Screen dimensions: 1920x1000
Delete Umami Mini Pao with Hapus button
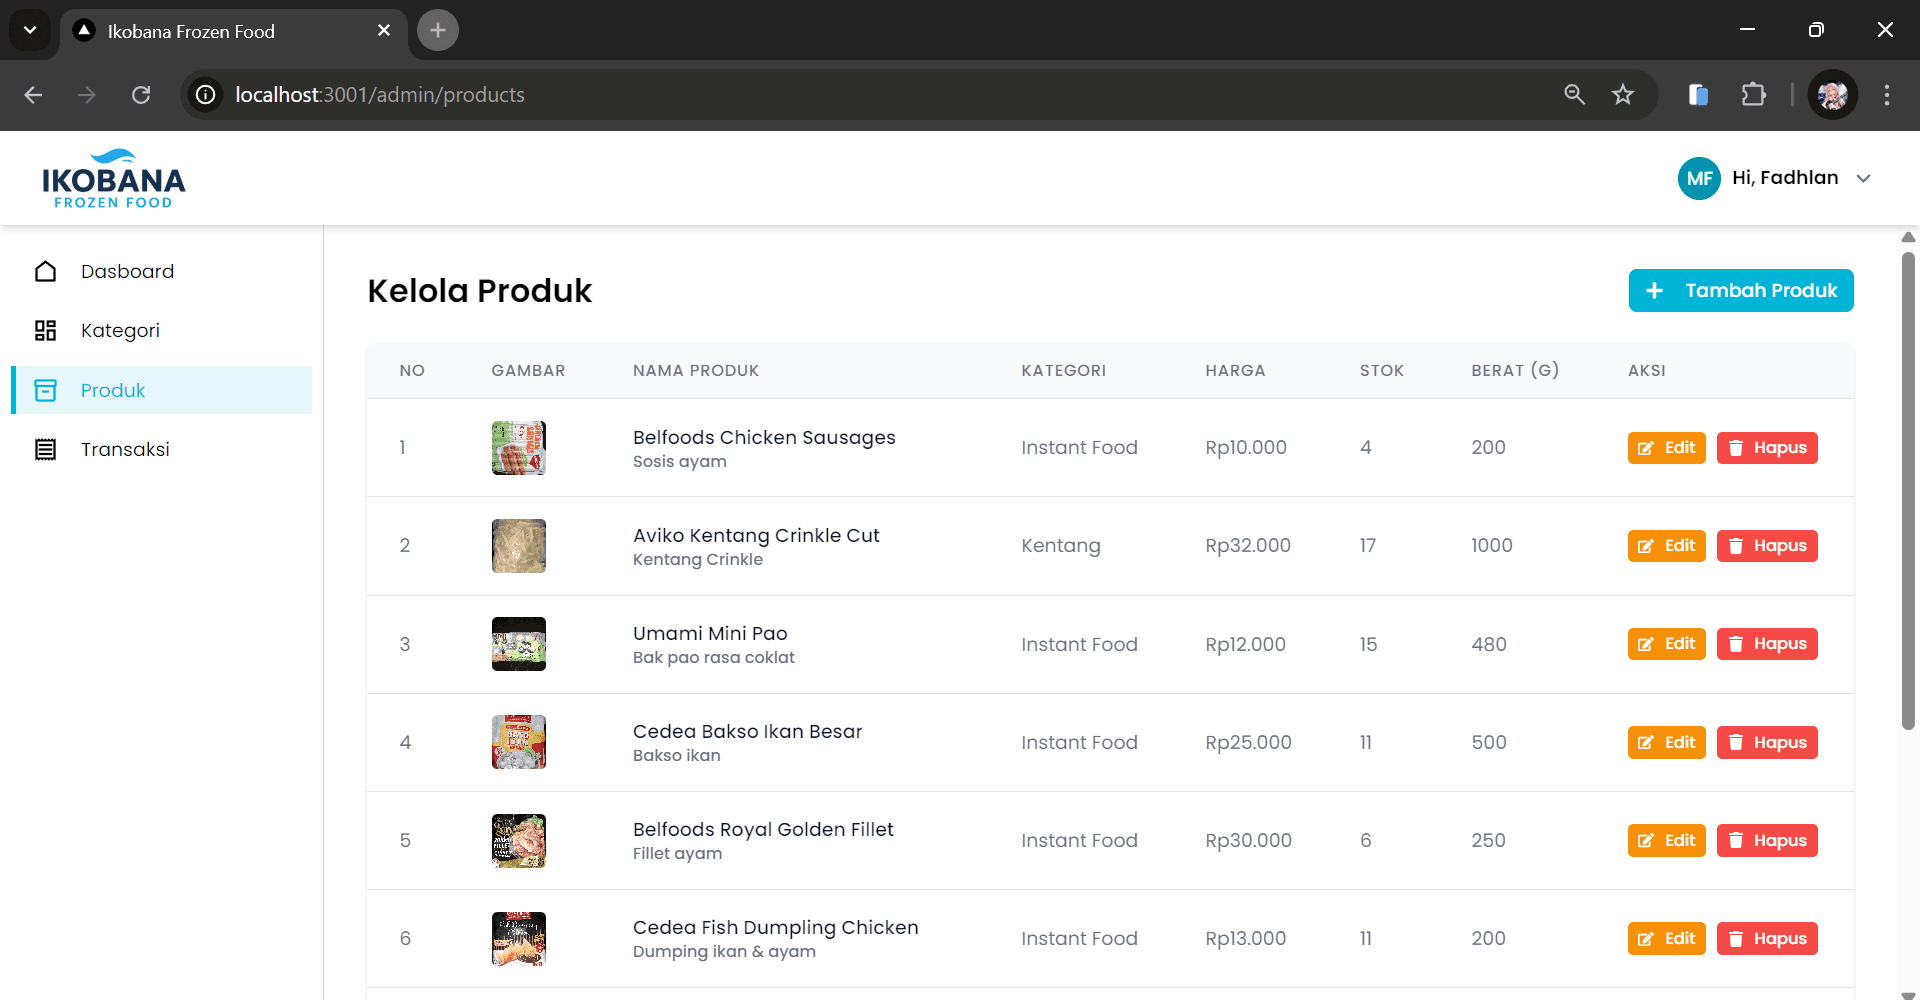point(1766,644)
